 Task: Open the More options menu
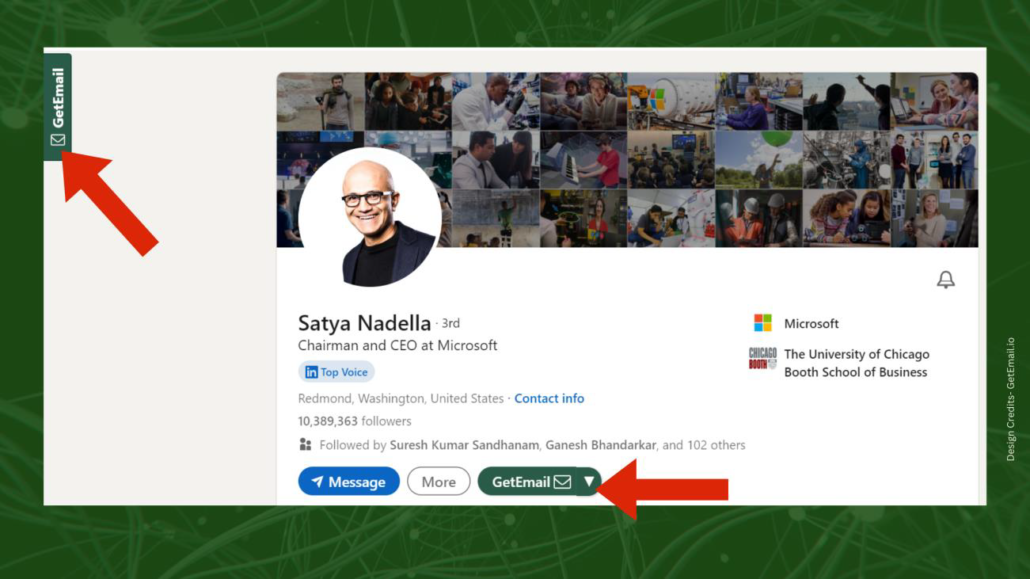(438, 482)
